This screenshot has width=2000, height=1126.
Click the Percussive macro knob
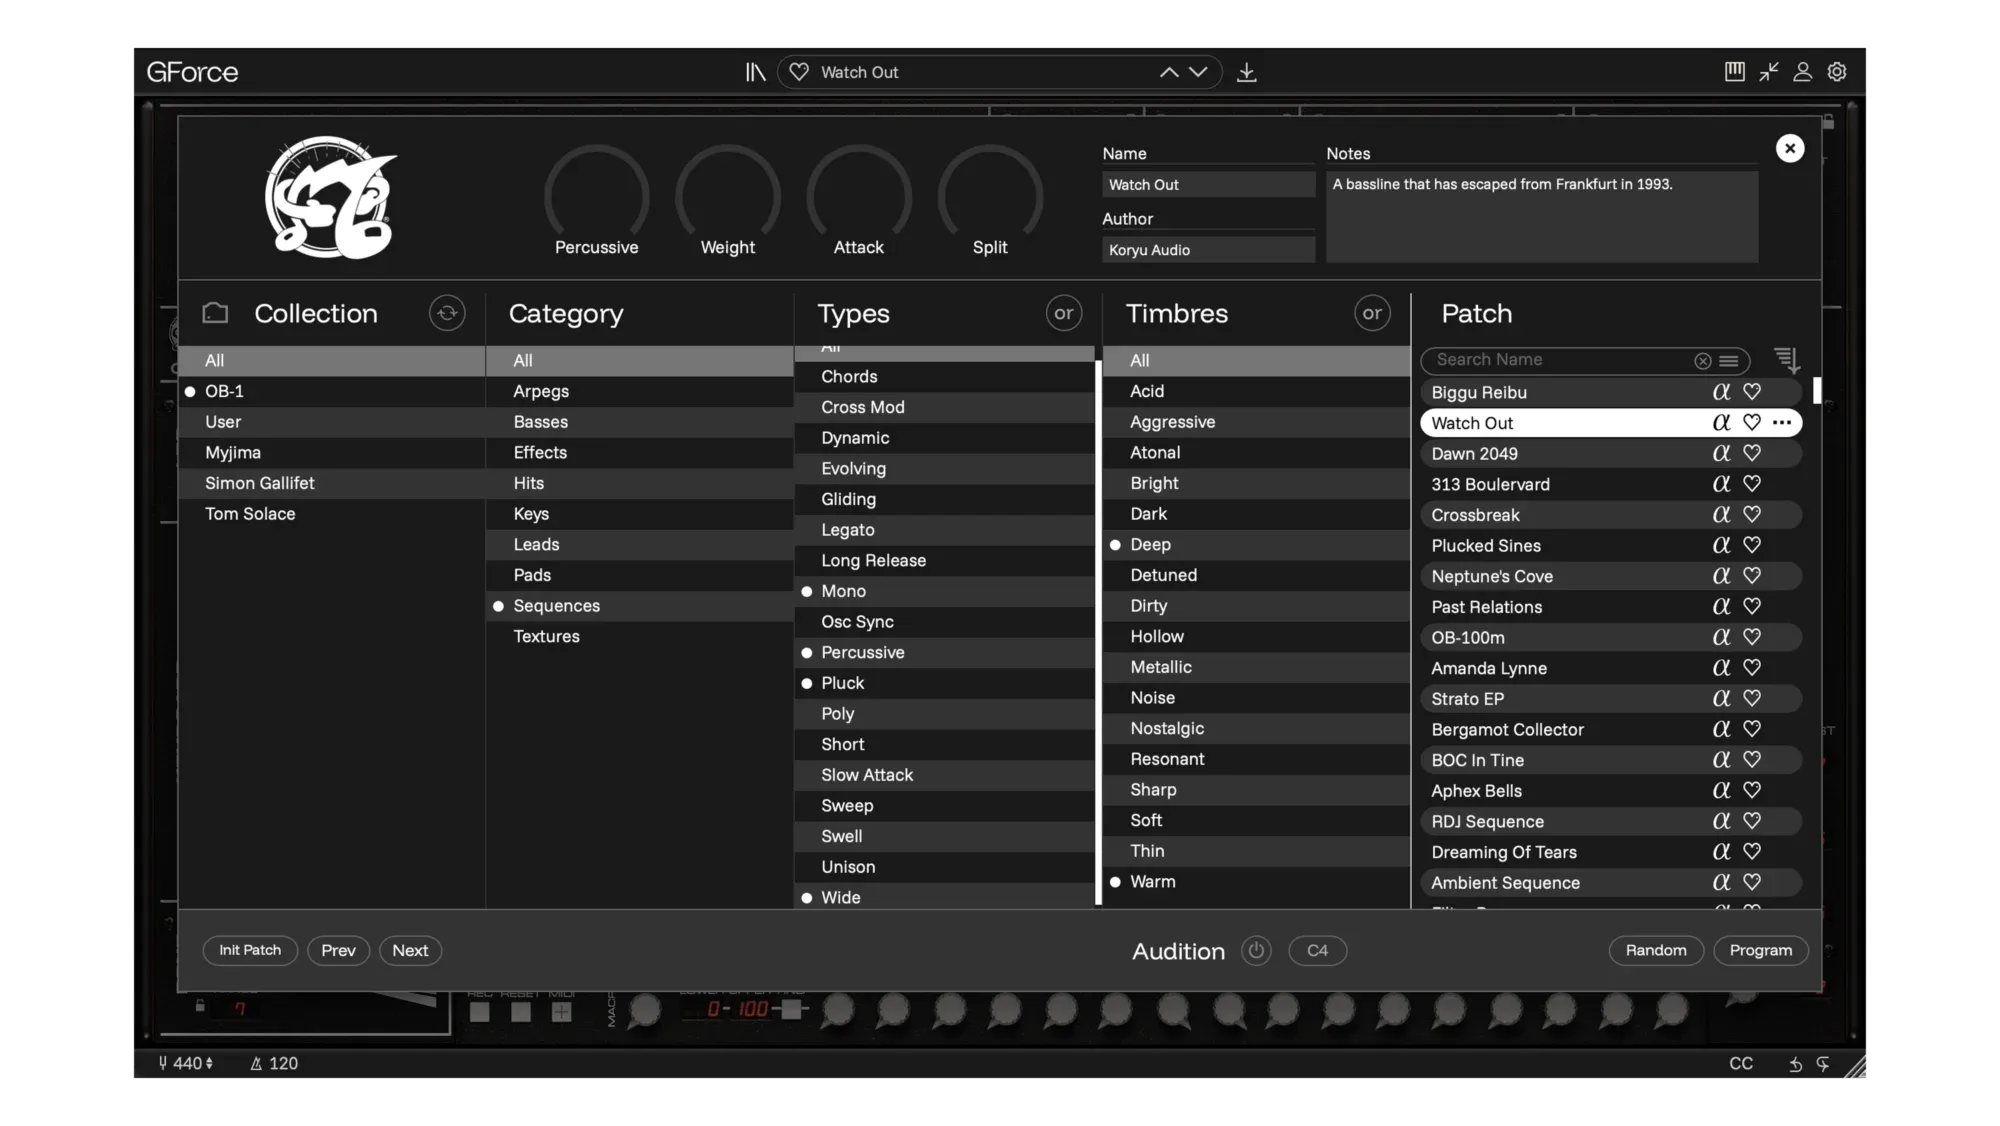pyautogui.click(x=596, y=194)
